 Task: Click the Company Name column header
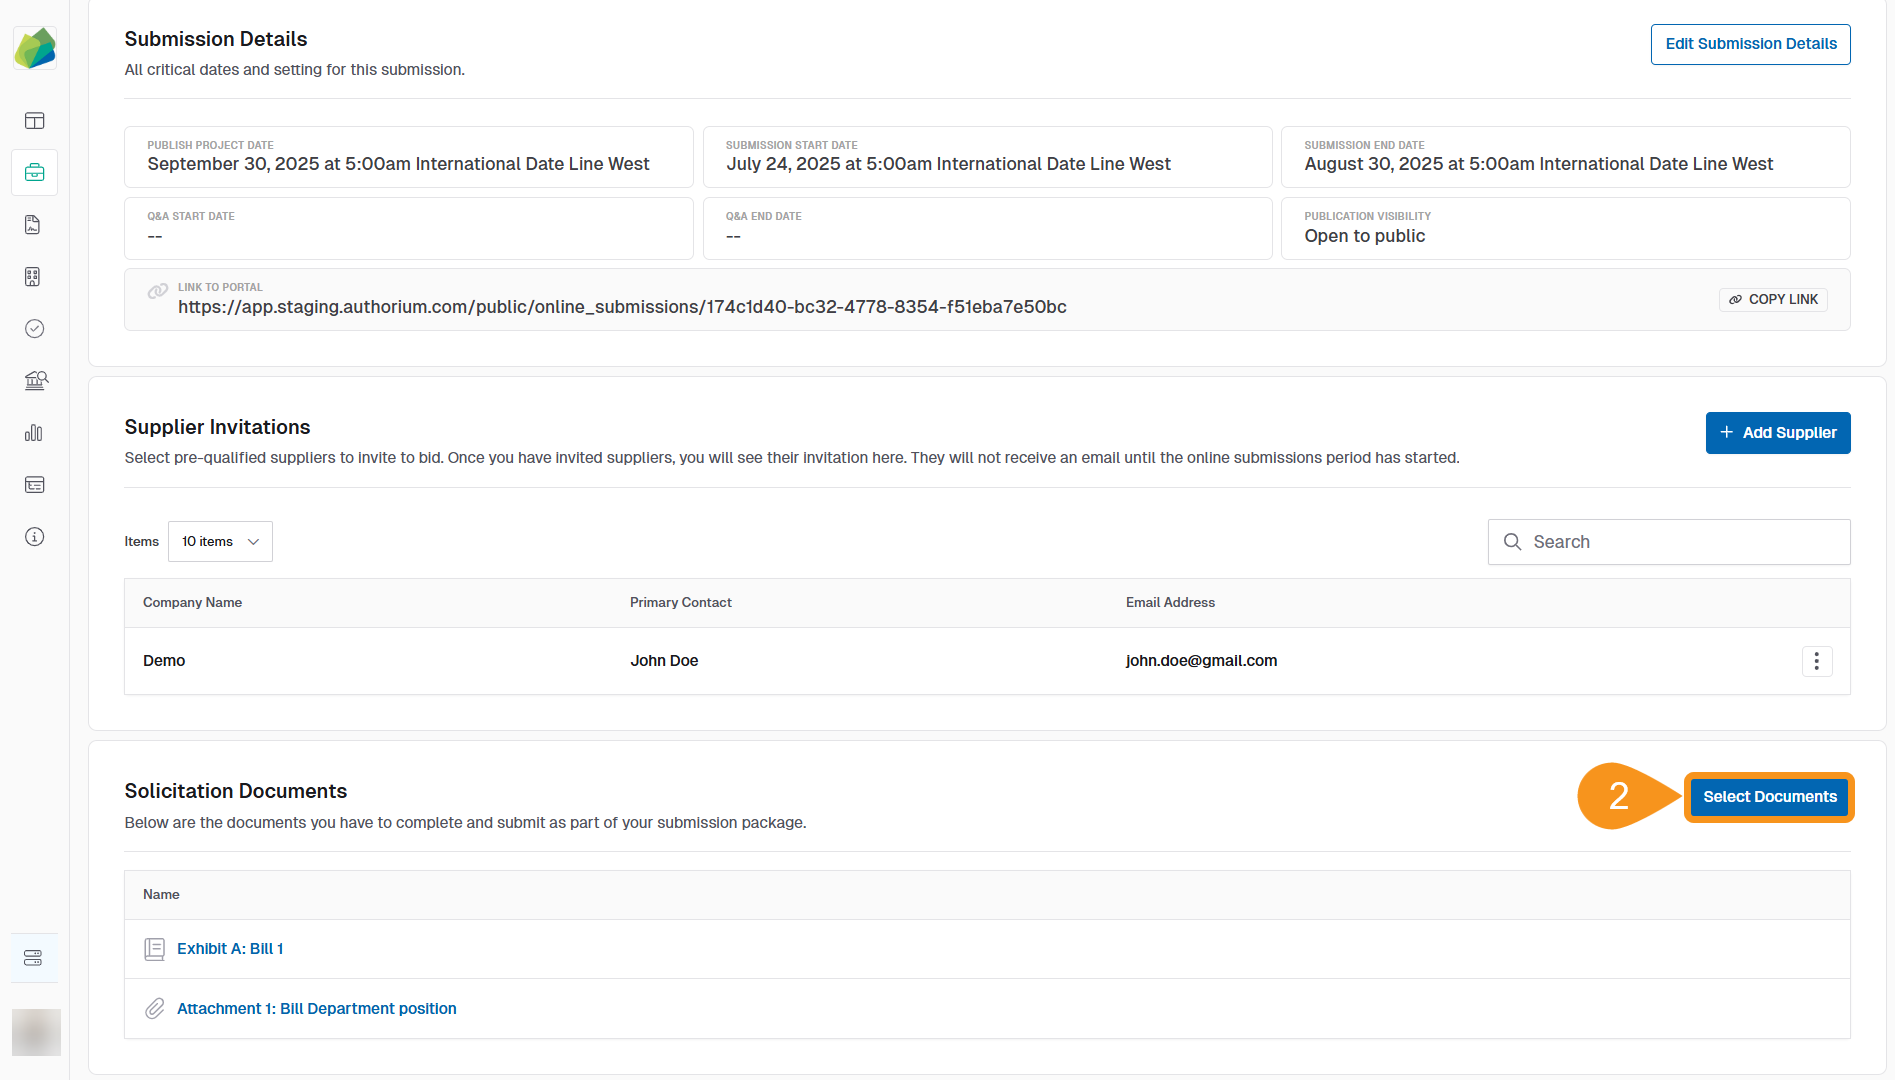[x=192, y=602]
